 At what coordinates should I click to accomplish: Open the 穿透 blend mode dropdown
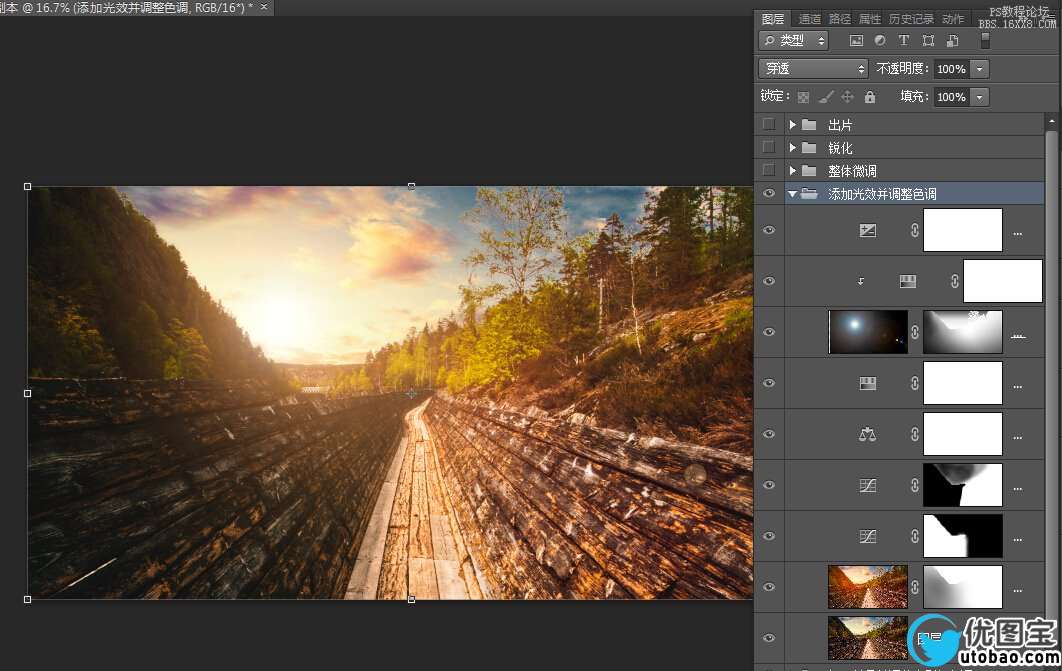click(x=813, y=68)
